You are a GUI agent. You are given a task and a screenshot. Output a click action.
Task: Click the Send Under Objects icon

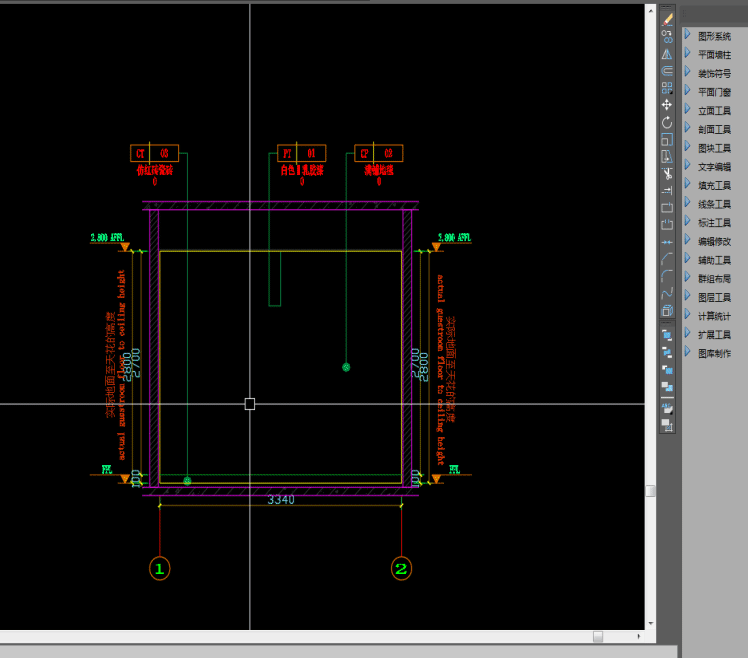667,387
